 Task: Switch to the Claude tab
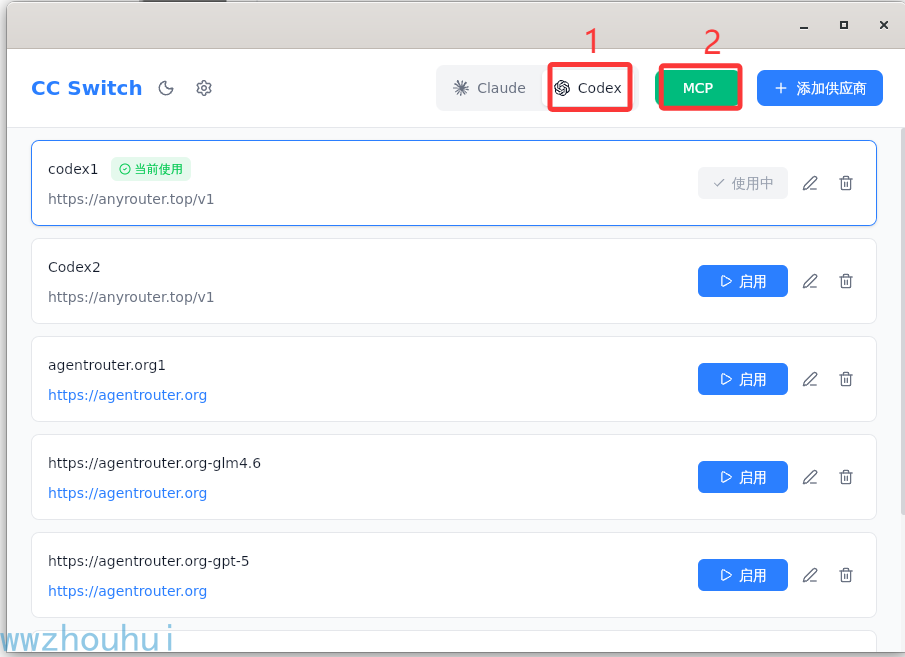[489, 88]
